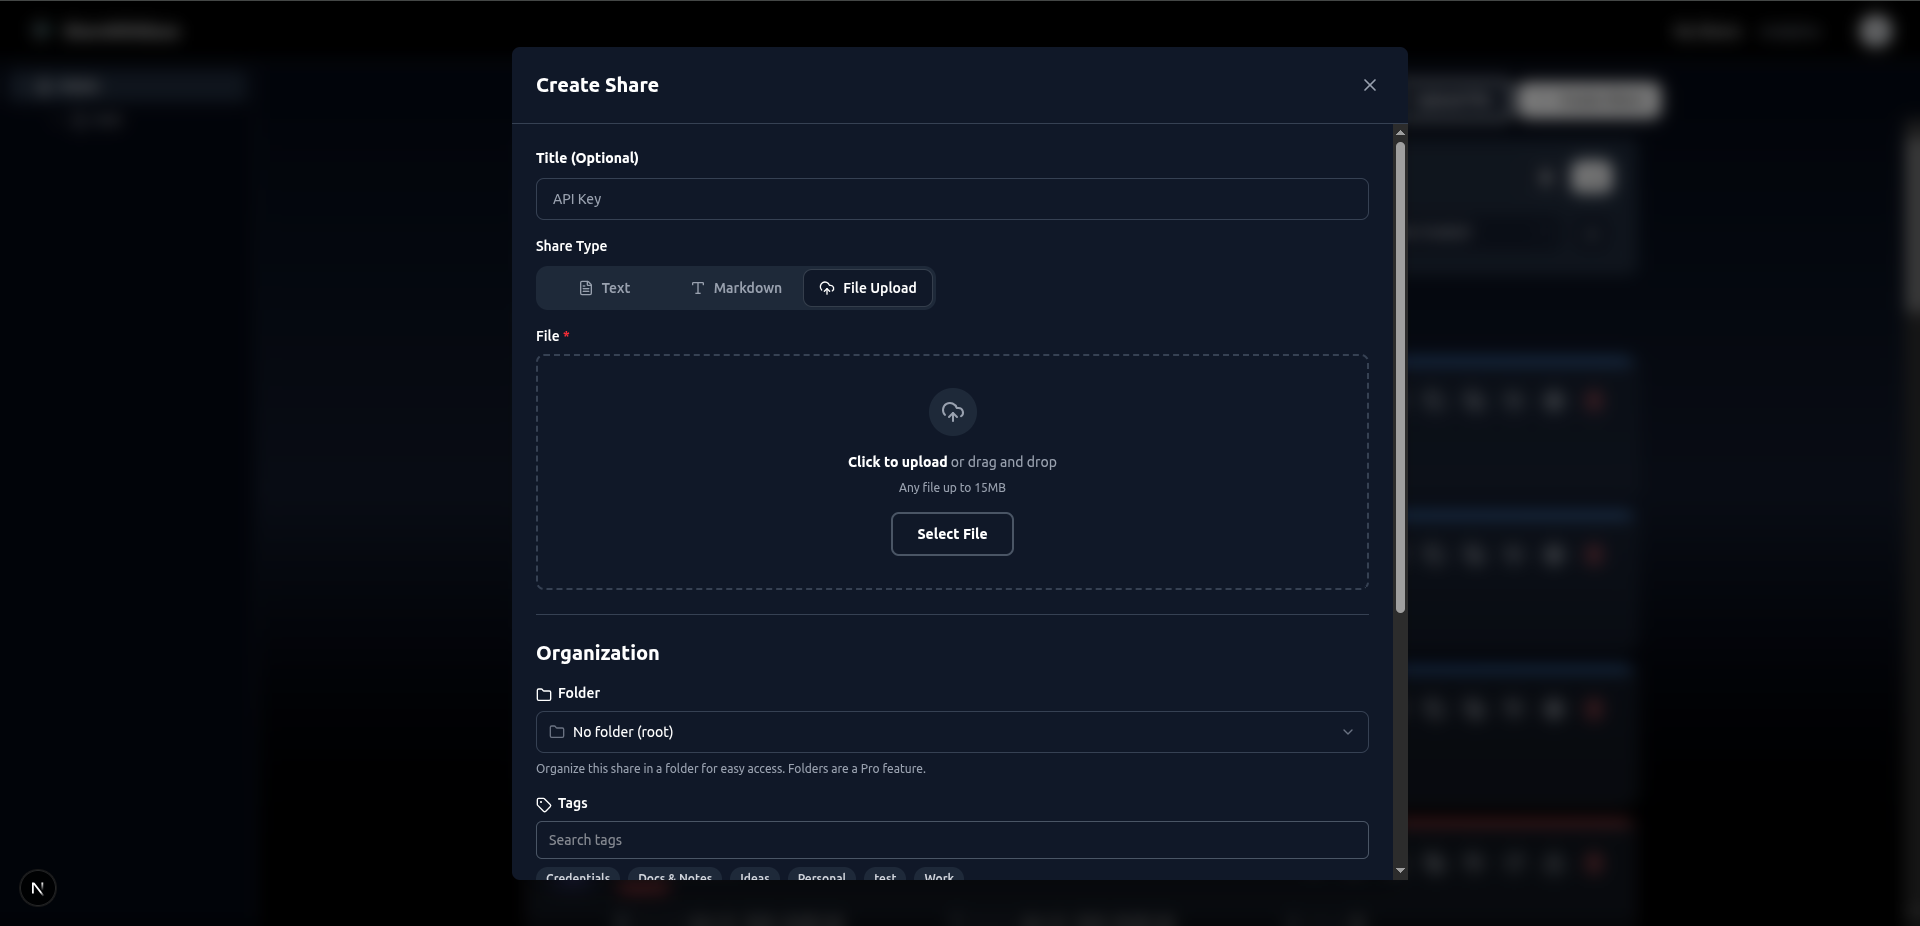Click the Create Share dialog title
The image size is (1920, 926).
click(597, 85)
